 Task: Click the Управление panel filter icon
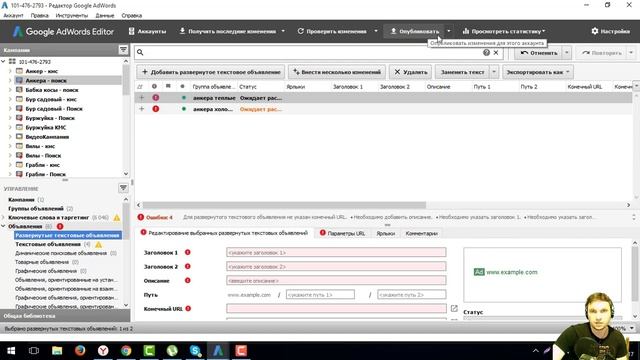coord(123,188)
